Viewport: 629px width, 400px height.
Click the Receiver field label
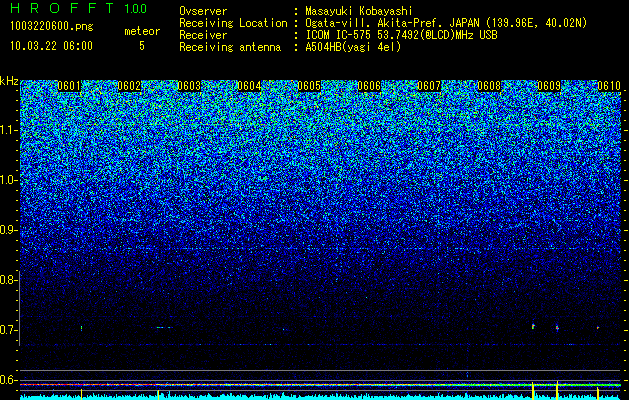point(203,35)
